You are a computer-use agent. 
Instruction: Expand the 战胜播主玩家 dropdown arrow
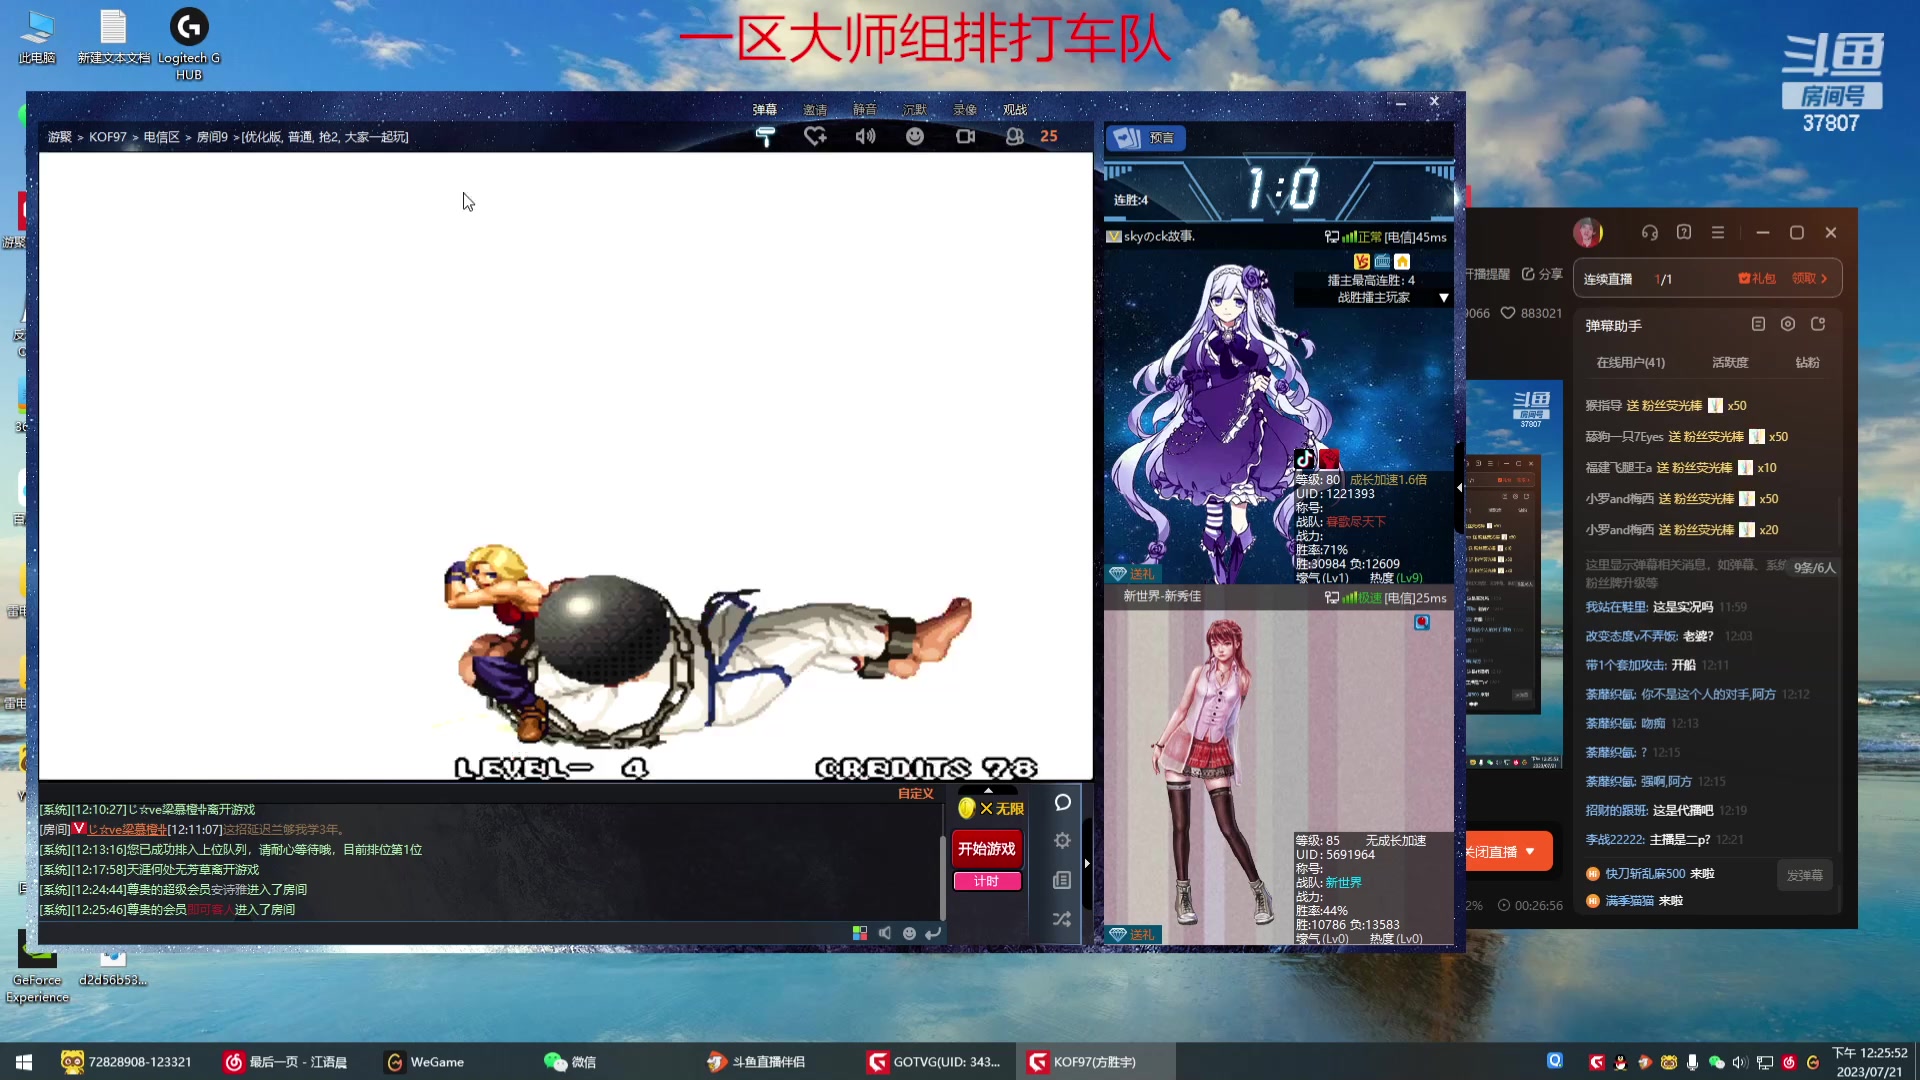coord(1443,298)
